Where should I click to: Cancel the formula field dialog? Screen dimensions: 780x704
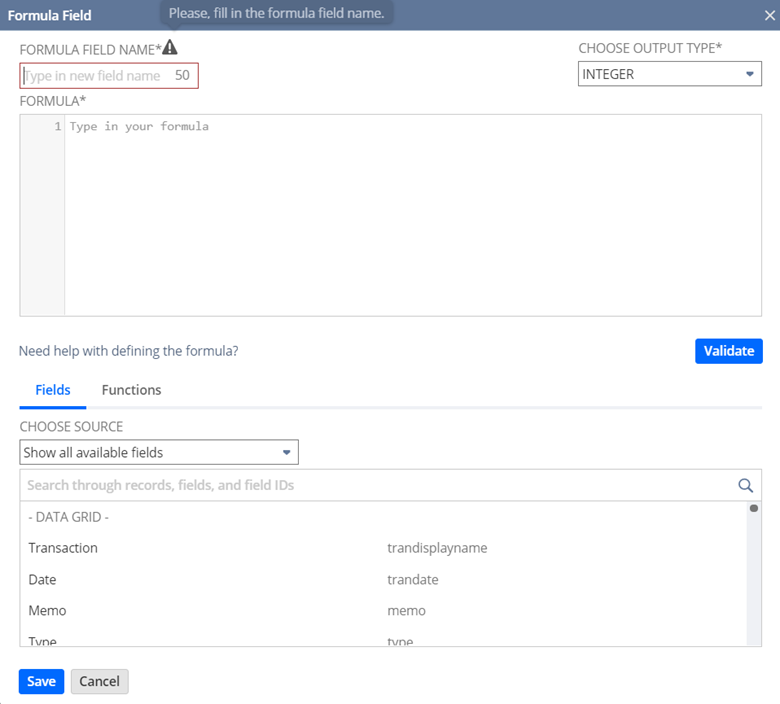point(99,681)
